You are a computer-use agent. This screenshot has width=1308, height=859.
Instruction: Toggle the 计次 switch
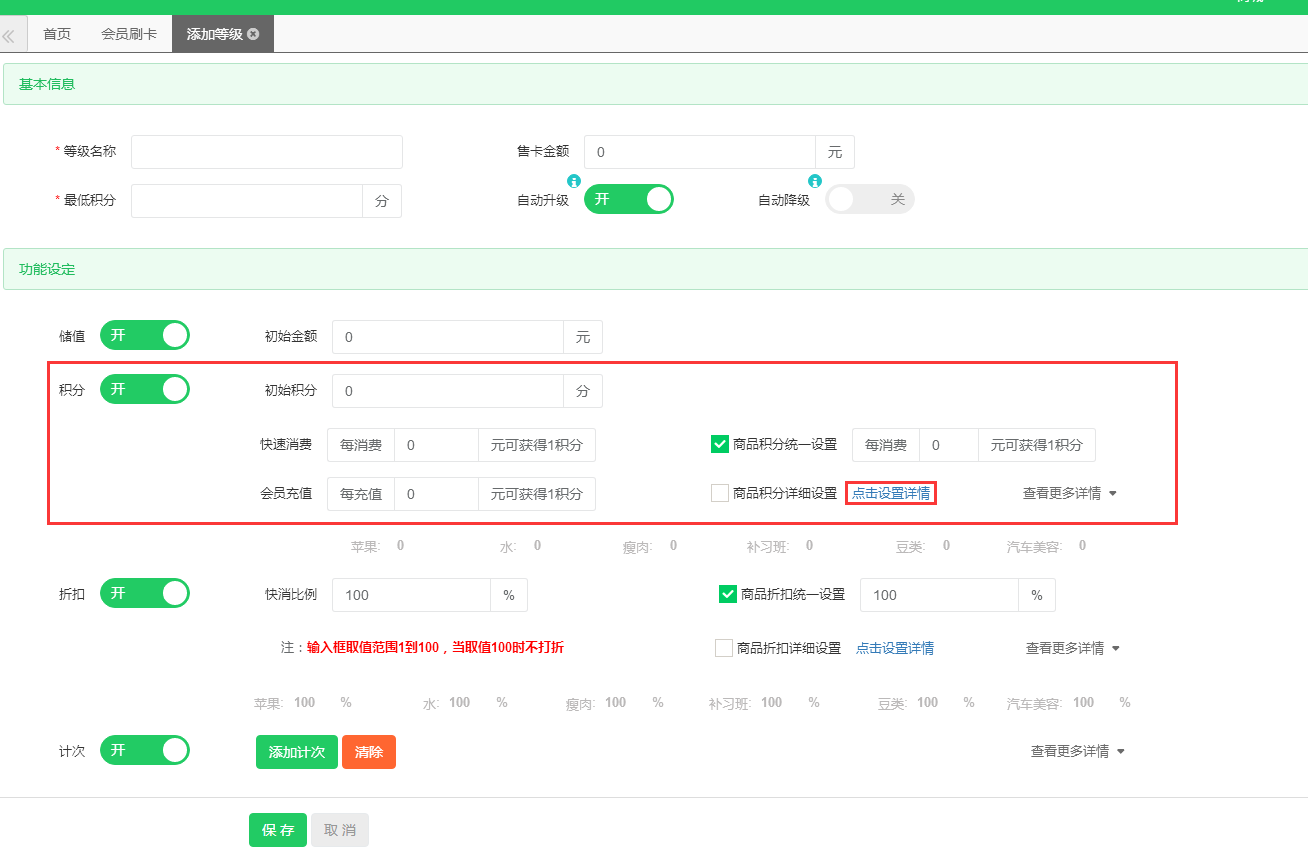point(145,750)
